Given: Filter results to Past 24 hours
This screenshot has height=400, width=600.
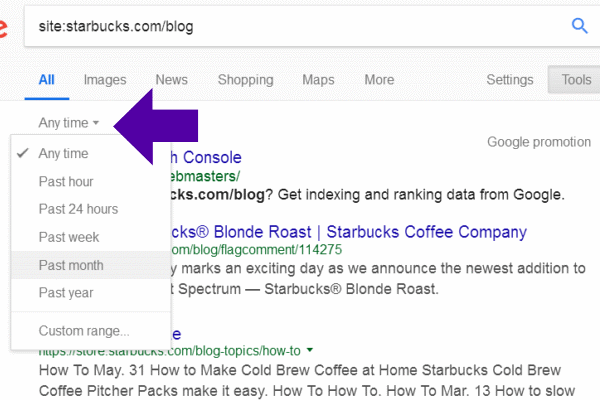Looking at the screenshot, I should (x=78, y=209).
